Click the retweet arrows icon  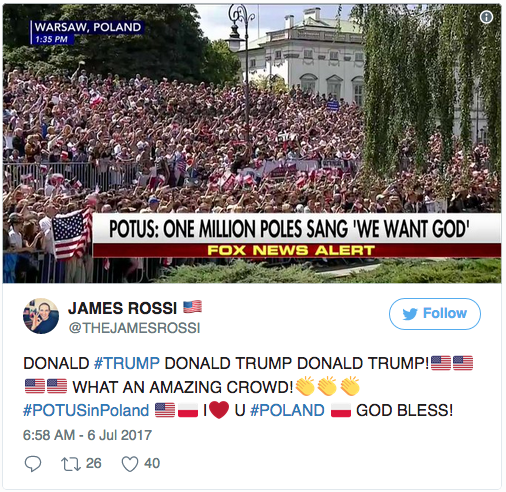point(71,464)
